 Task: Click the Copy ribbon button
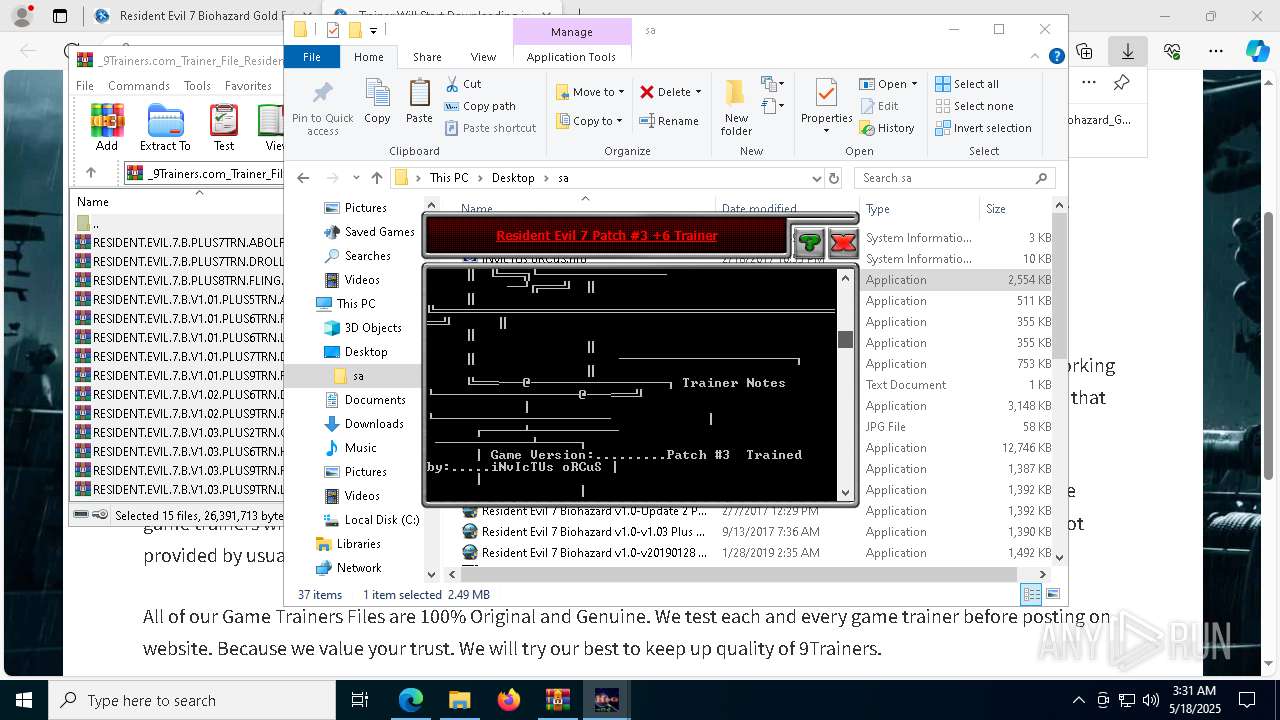(377, 102)
